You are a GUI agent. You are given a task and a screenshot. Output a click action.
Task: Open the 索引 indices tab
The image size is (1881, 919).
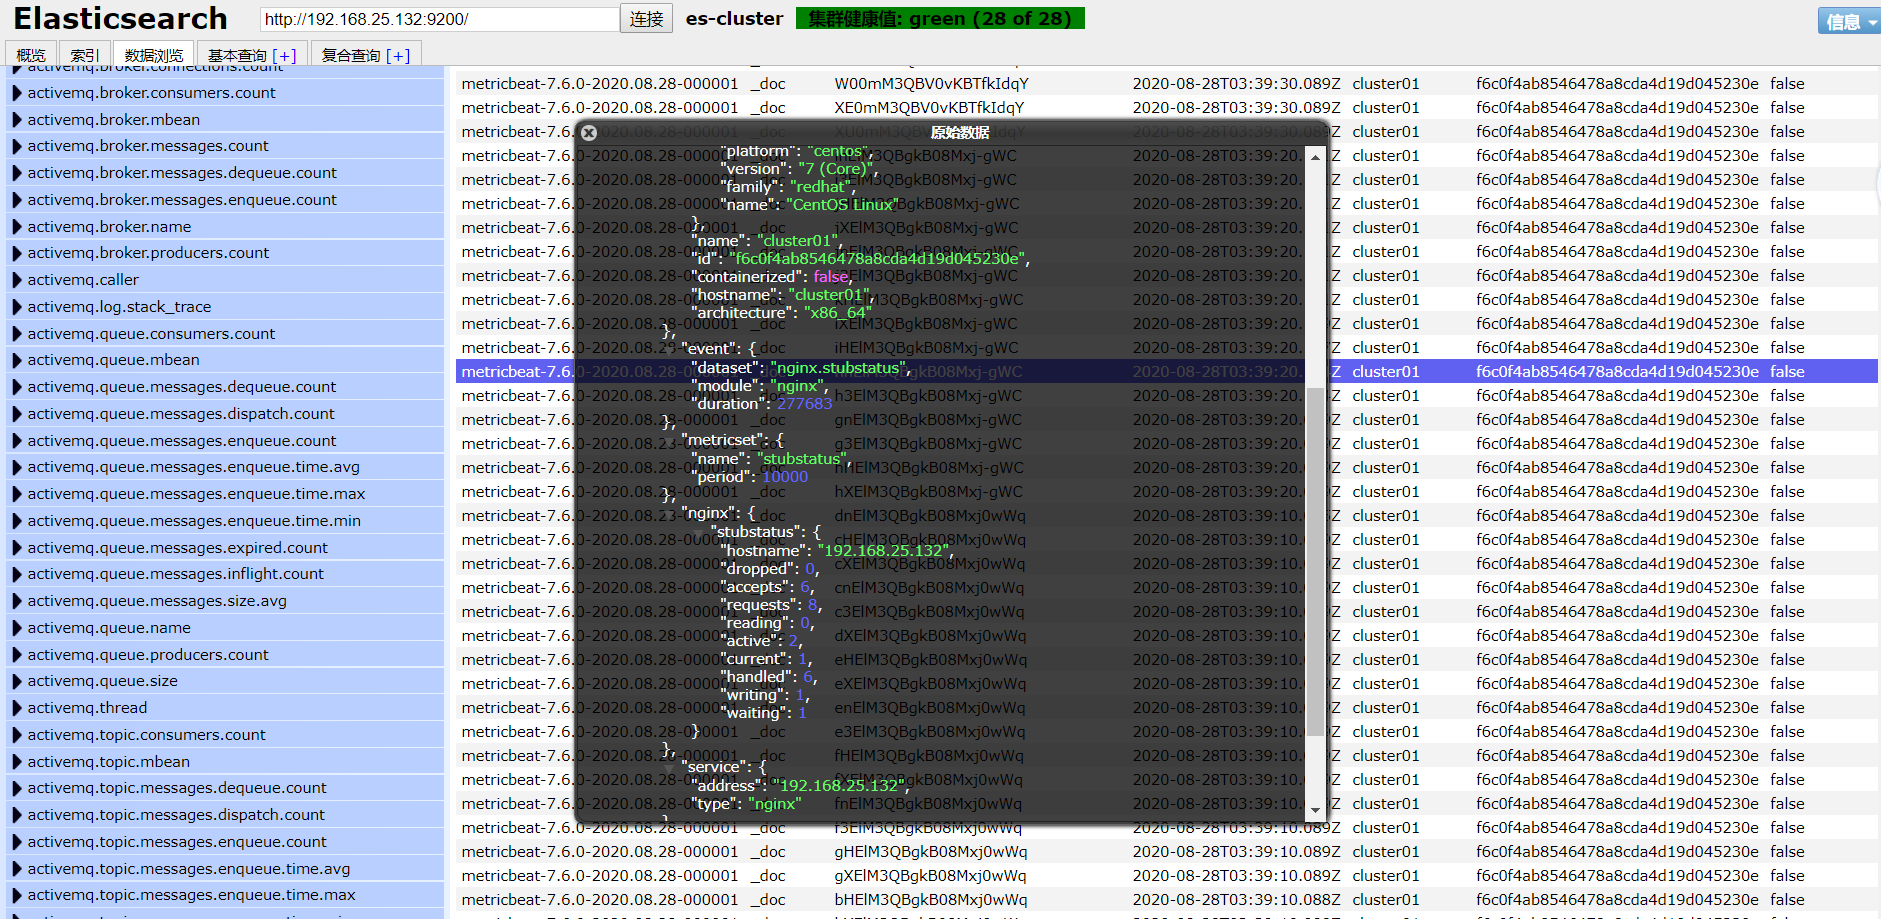pos(85,55)
